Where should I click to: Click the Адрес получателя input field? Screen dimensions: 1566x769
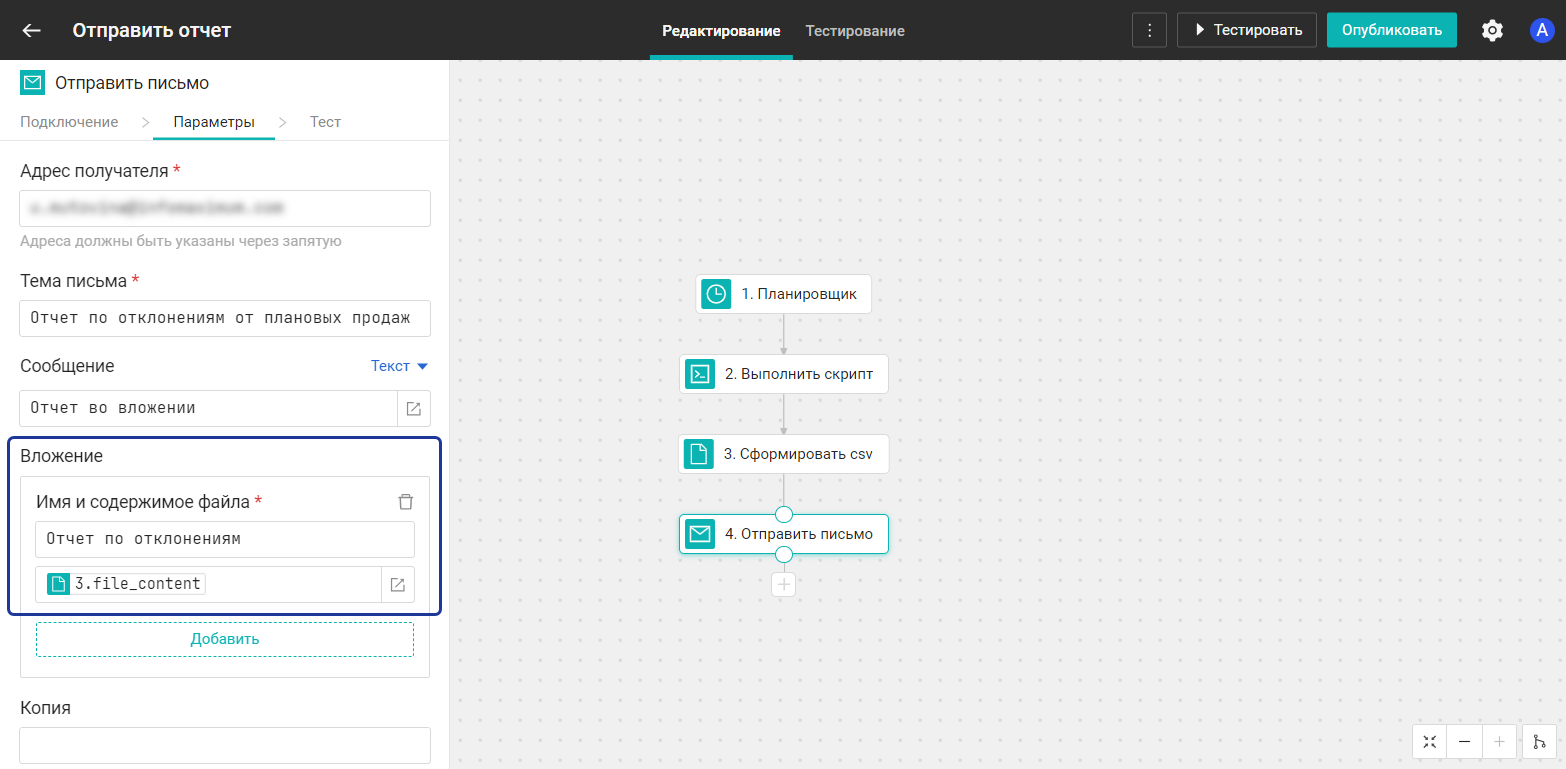(x=225, y=208)
